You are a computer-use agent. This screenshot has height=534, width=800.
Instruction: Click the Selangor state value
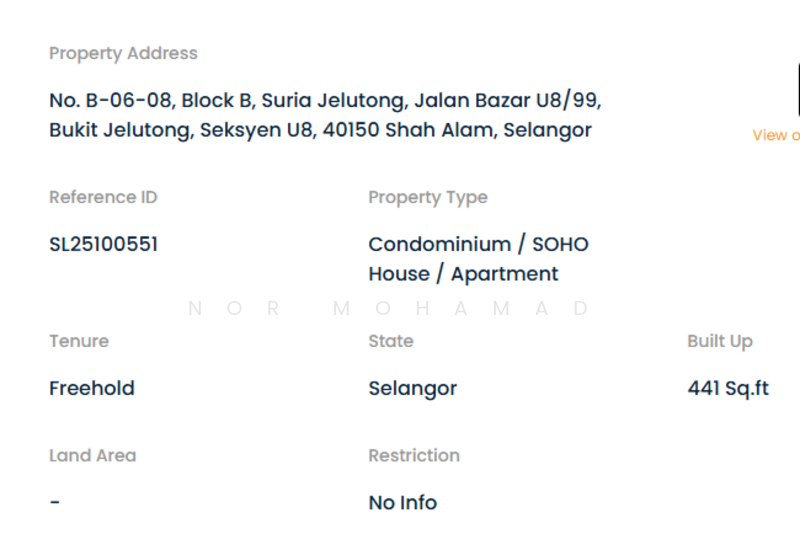(412, 388)
